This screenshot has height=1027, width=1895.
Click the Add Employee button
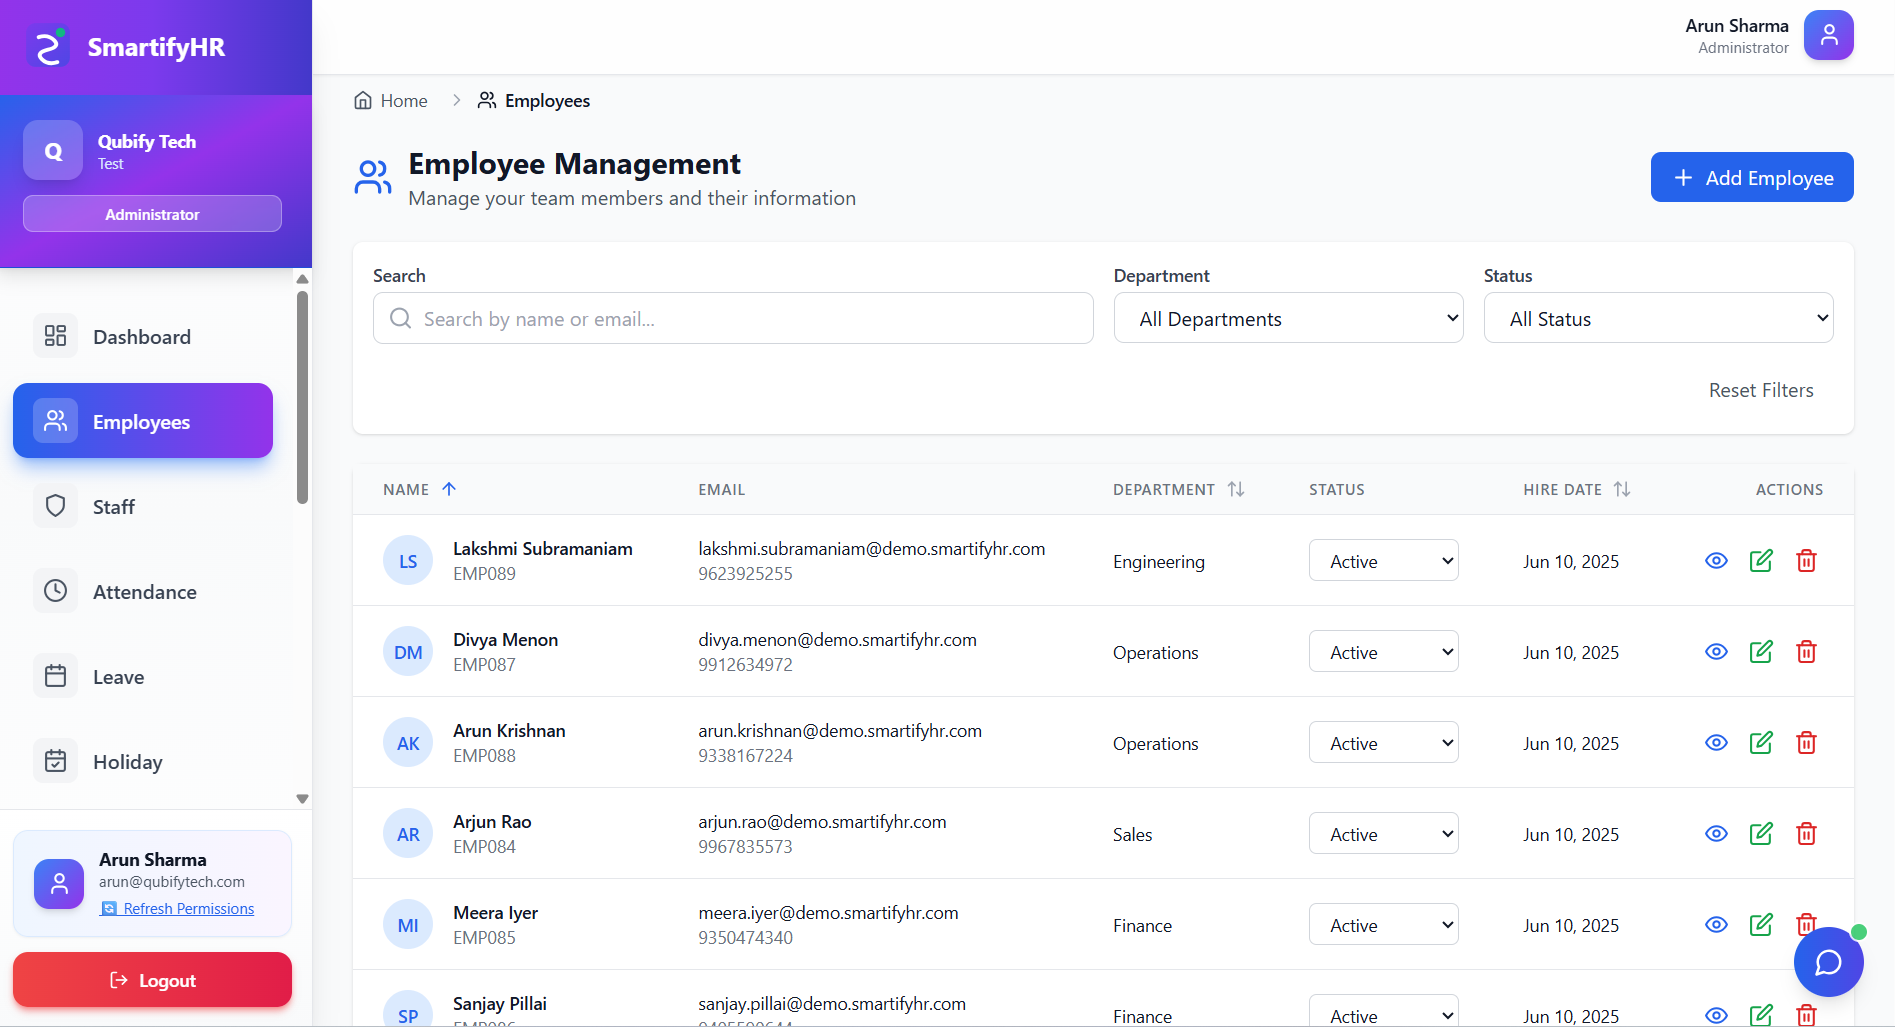pyautogui.click(x=1751, y=177)
